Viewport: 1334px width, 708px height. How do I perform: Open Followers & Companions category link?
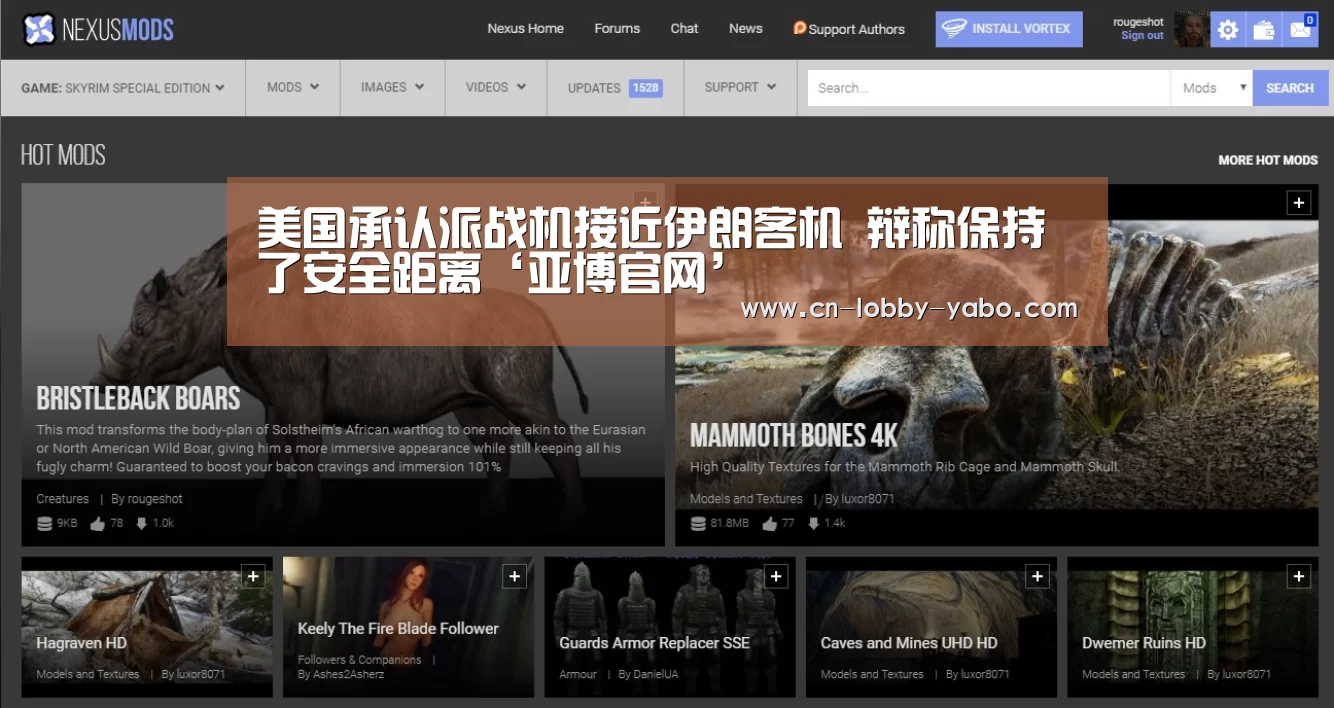click(360, 660)
